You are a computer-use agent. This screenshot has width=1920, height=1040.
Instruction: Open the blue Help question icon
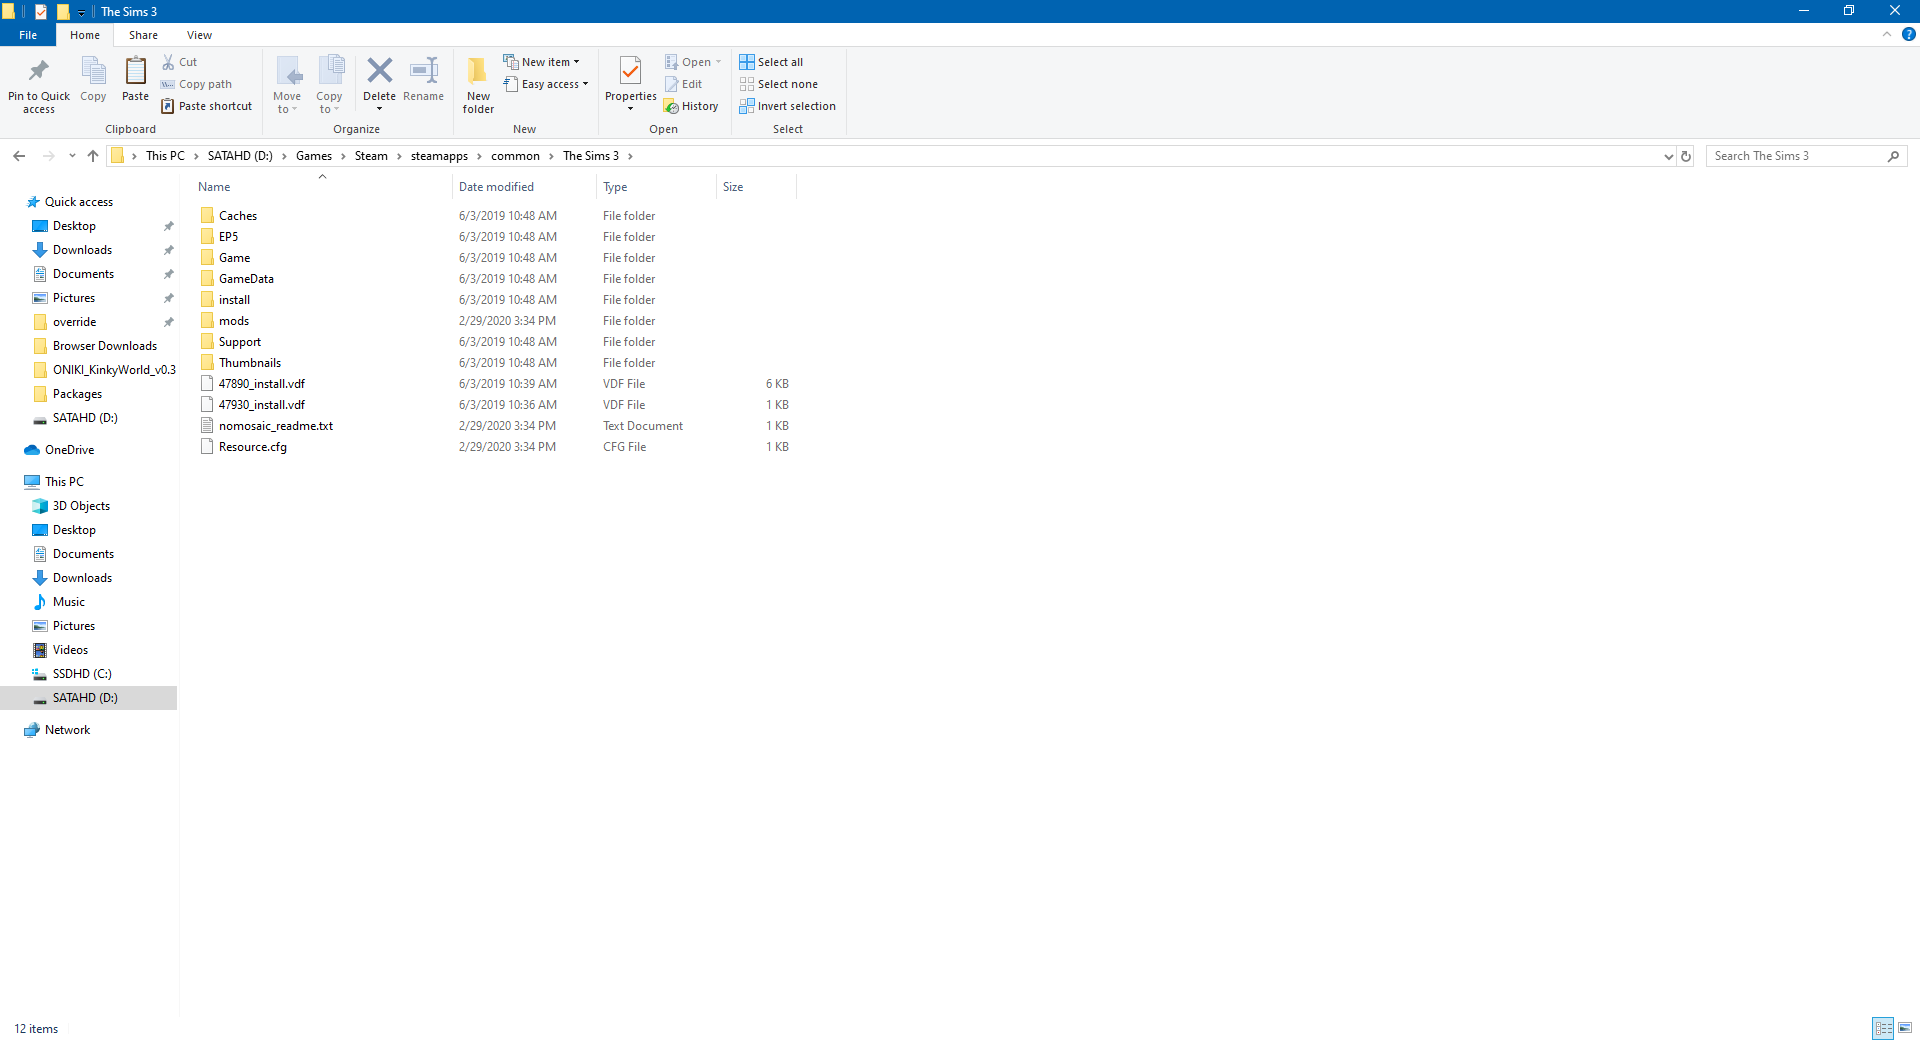coord(1908,34)
